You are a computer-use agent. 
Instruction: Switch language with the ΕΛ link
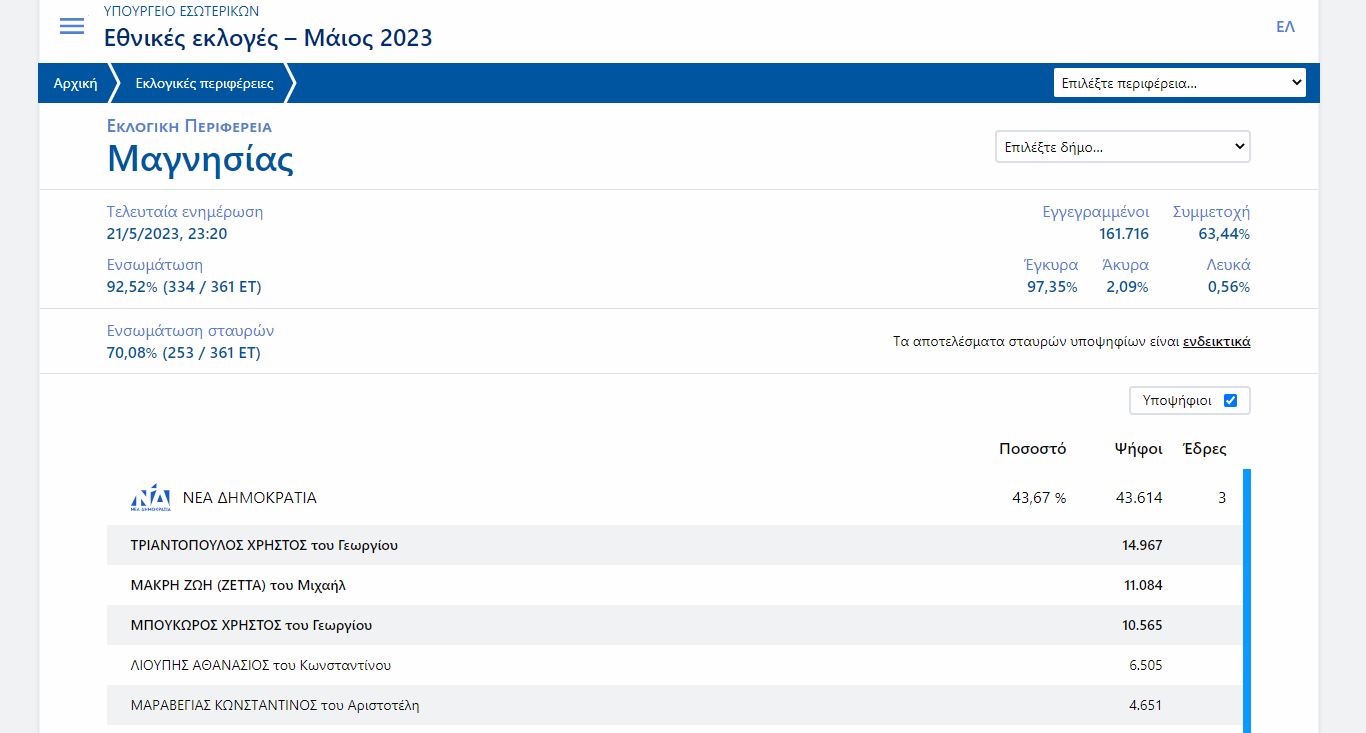(1285, 27)
